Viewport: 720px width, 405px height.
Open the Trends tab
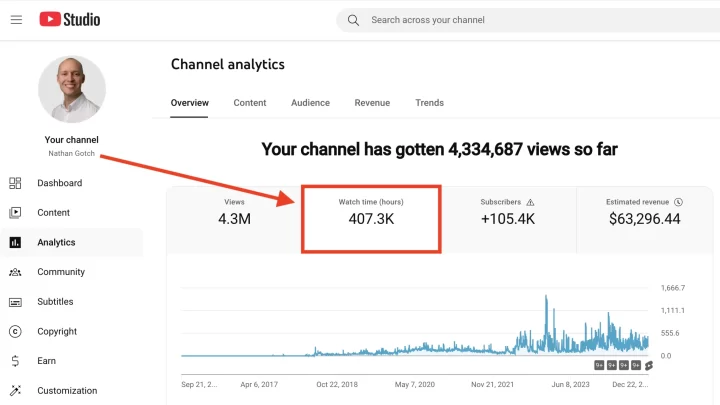[x=429, y=103]
